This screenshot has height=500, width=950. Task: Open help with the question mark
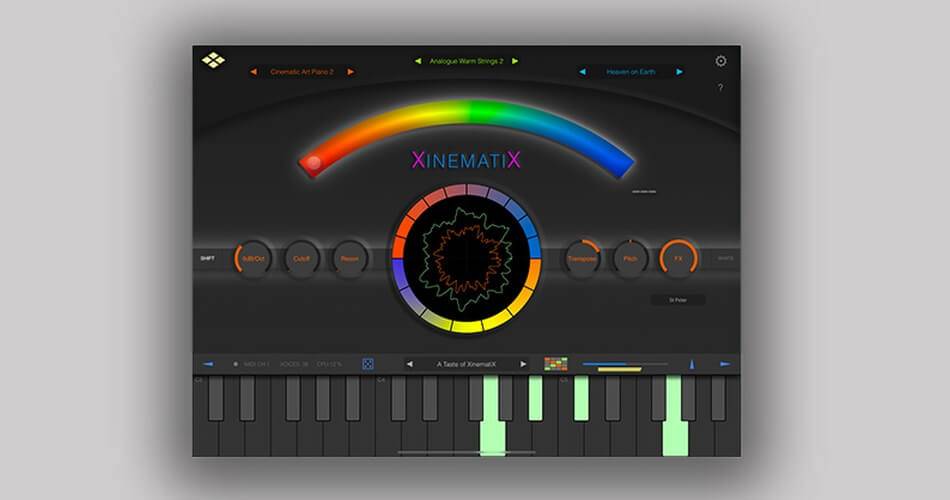click(x=720, y=87)
